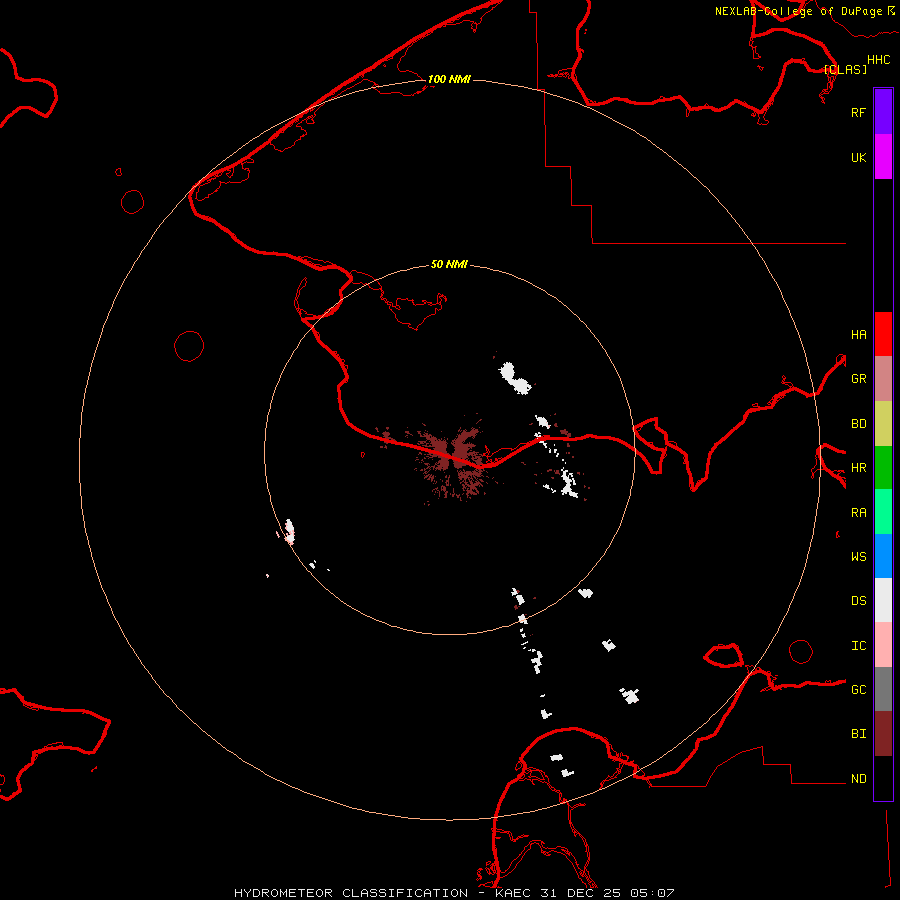Screen dimensions: 900x900
Task: Click the HR green legend swatch
Action: coord(883,468)
